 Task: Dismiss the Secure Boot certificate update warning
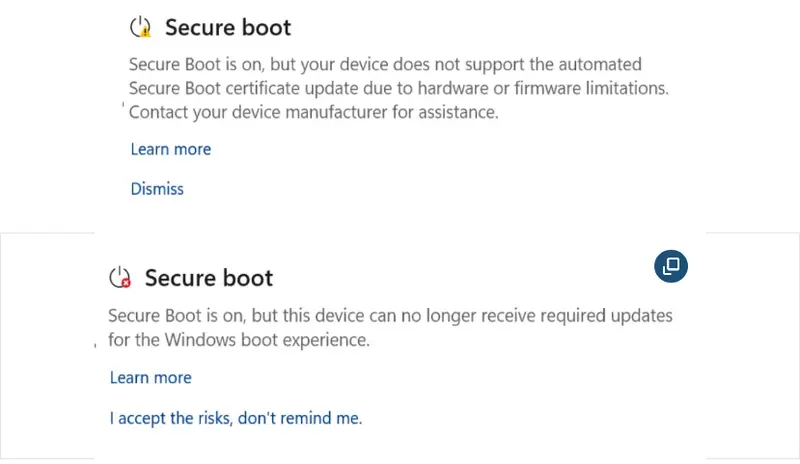point(157,188)
